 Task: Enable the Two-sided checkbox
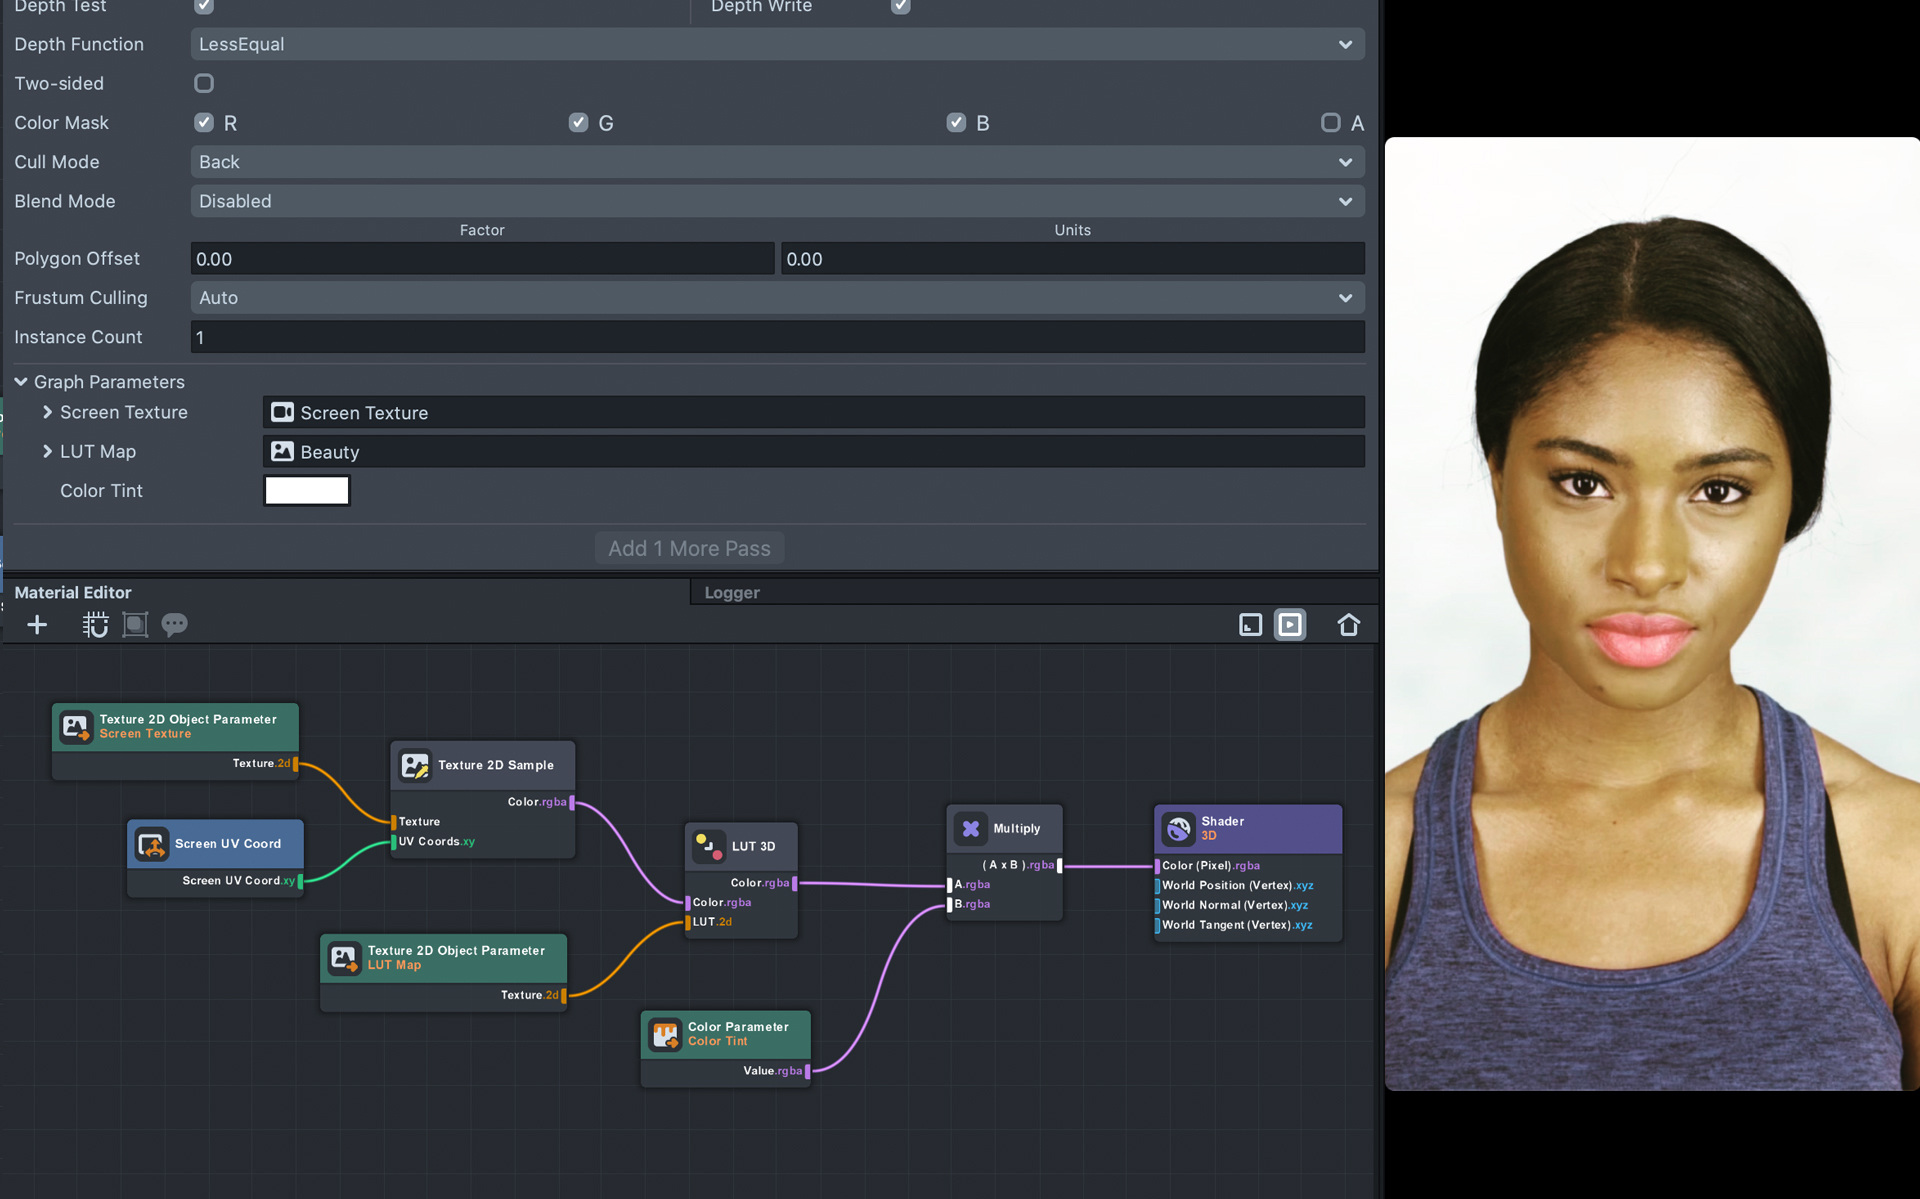(x=204, y=83)
